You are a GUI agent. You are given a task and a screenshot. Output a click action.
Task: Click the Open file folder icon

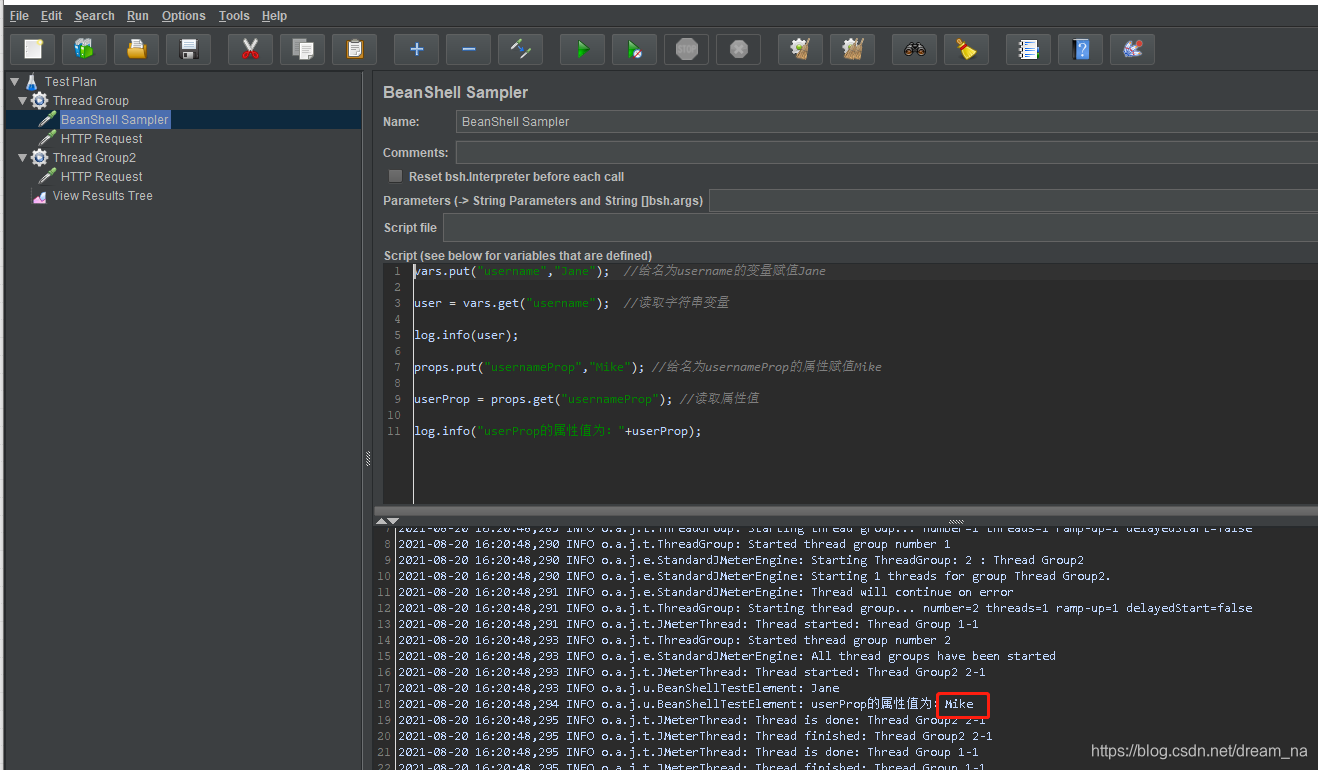pos(136,49)
